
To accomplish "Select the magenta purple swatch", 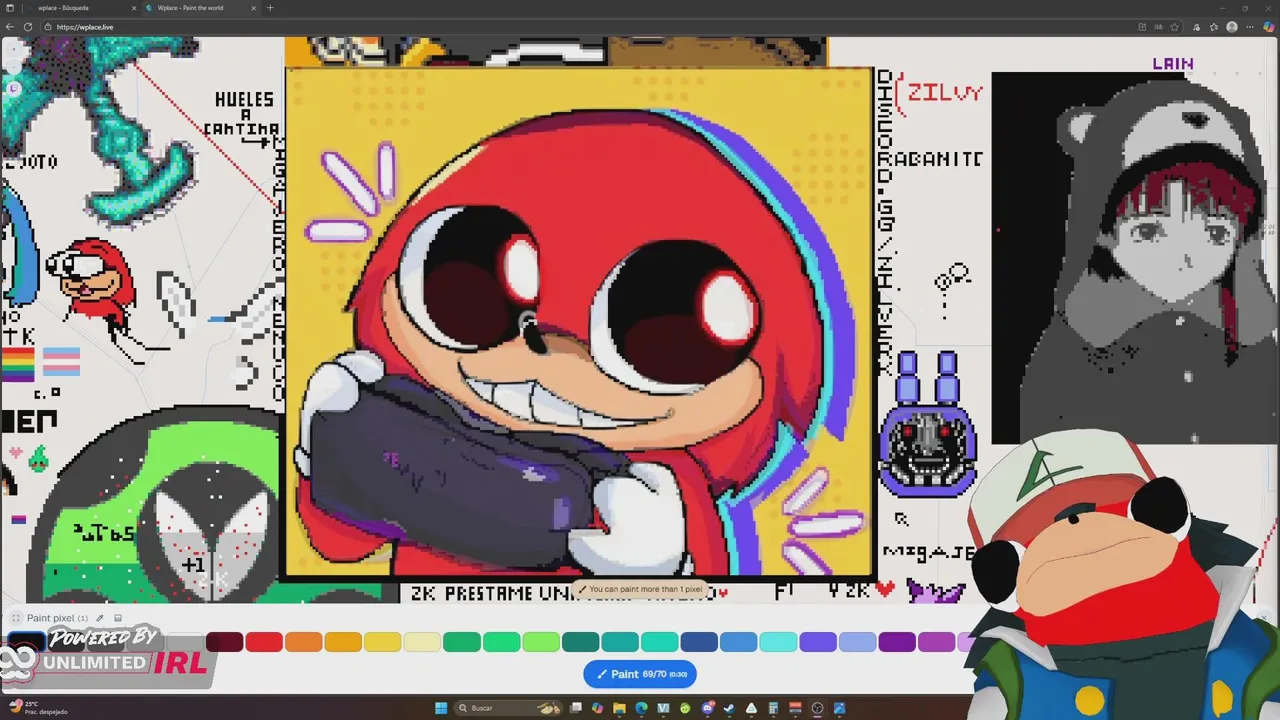I will (936, 642).
